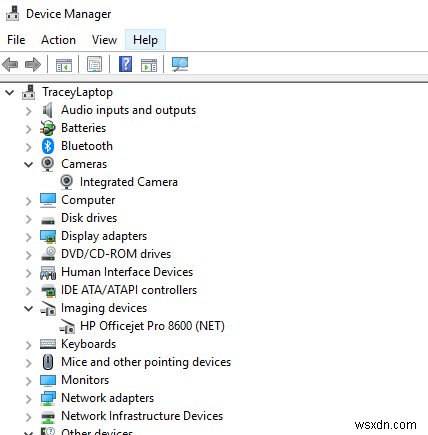This screenshot has width=428, height=435.
Task: Expand IDE ATA/ATAPI controllers chevron
Action: (x=29, y=291)
